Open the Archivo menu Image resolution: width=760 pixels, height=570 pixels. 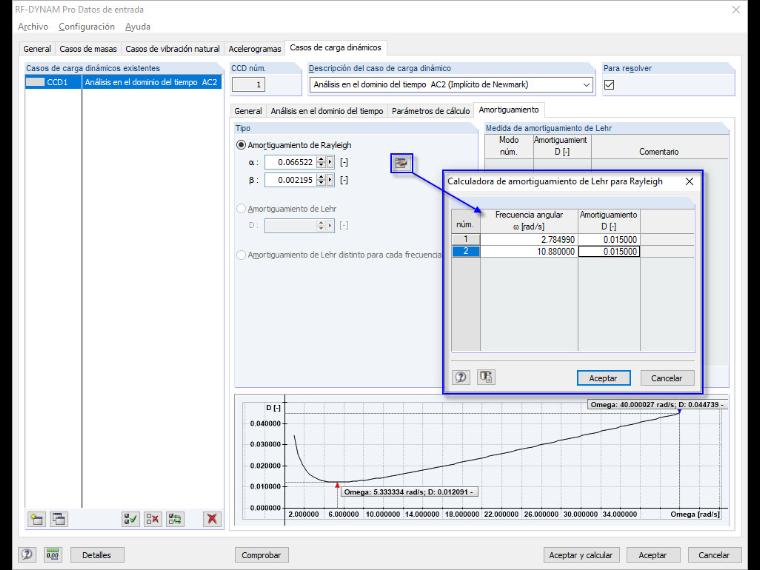(33, 27)
